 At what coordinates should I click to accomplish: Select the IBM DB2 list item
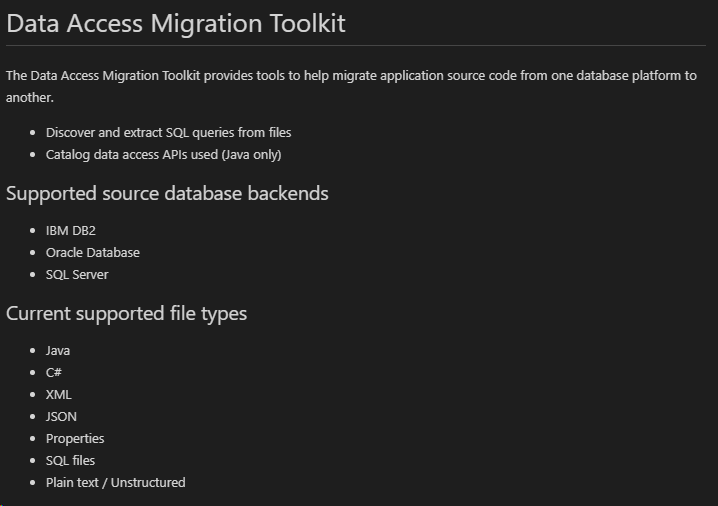[71, 230]
